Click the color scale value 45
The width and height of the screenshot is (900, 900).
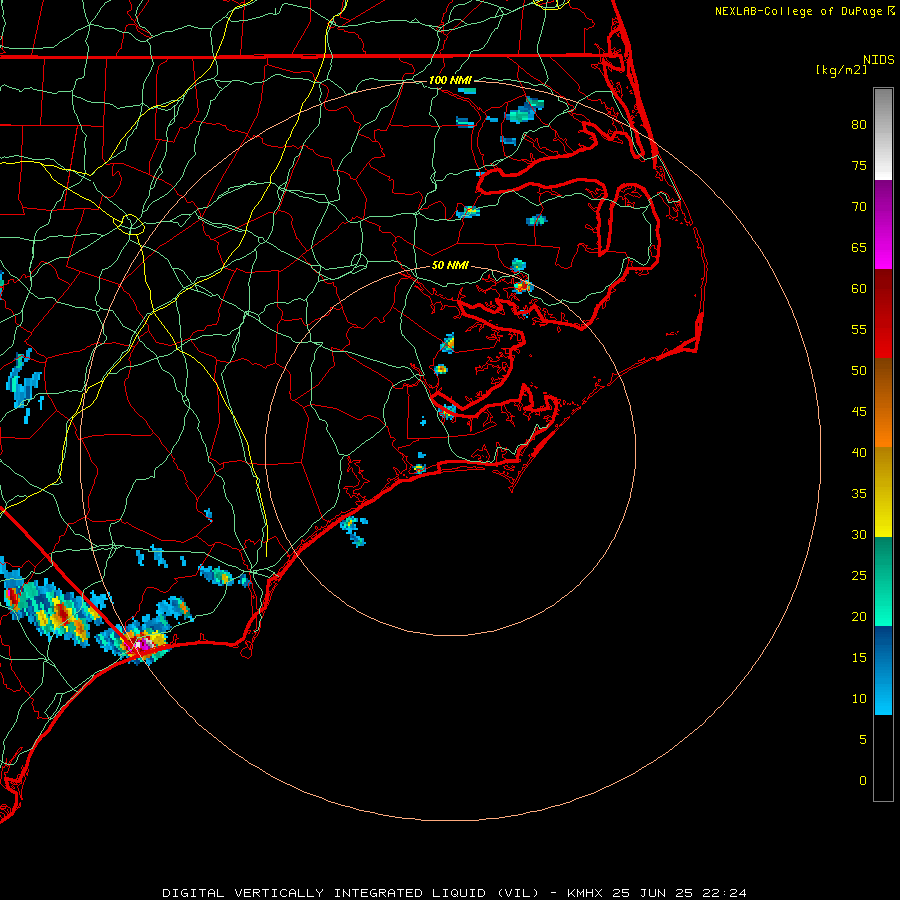[859, 412]
